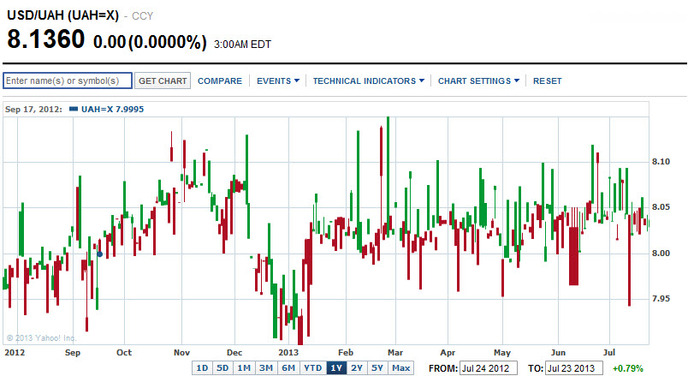Expand the EVENTS dropdown menu

point(278,81)
